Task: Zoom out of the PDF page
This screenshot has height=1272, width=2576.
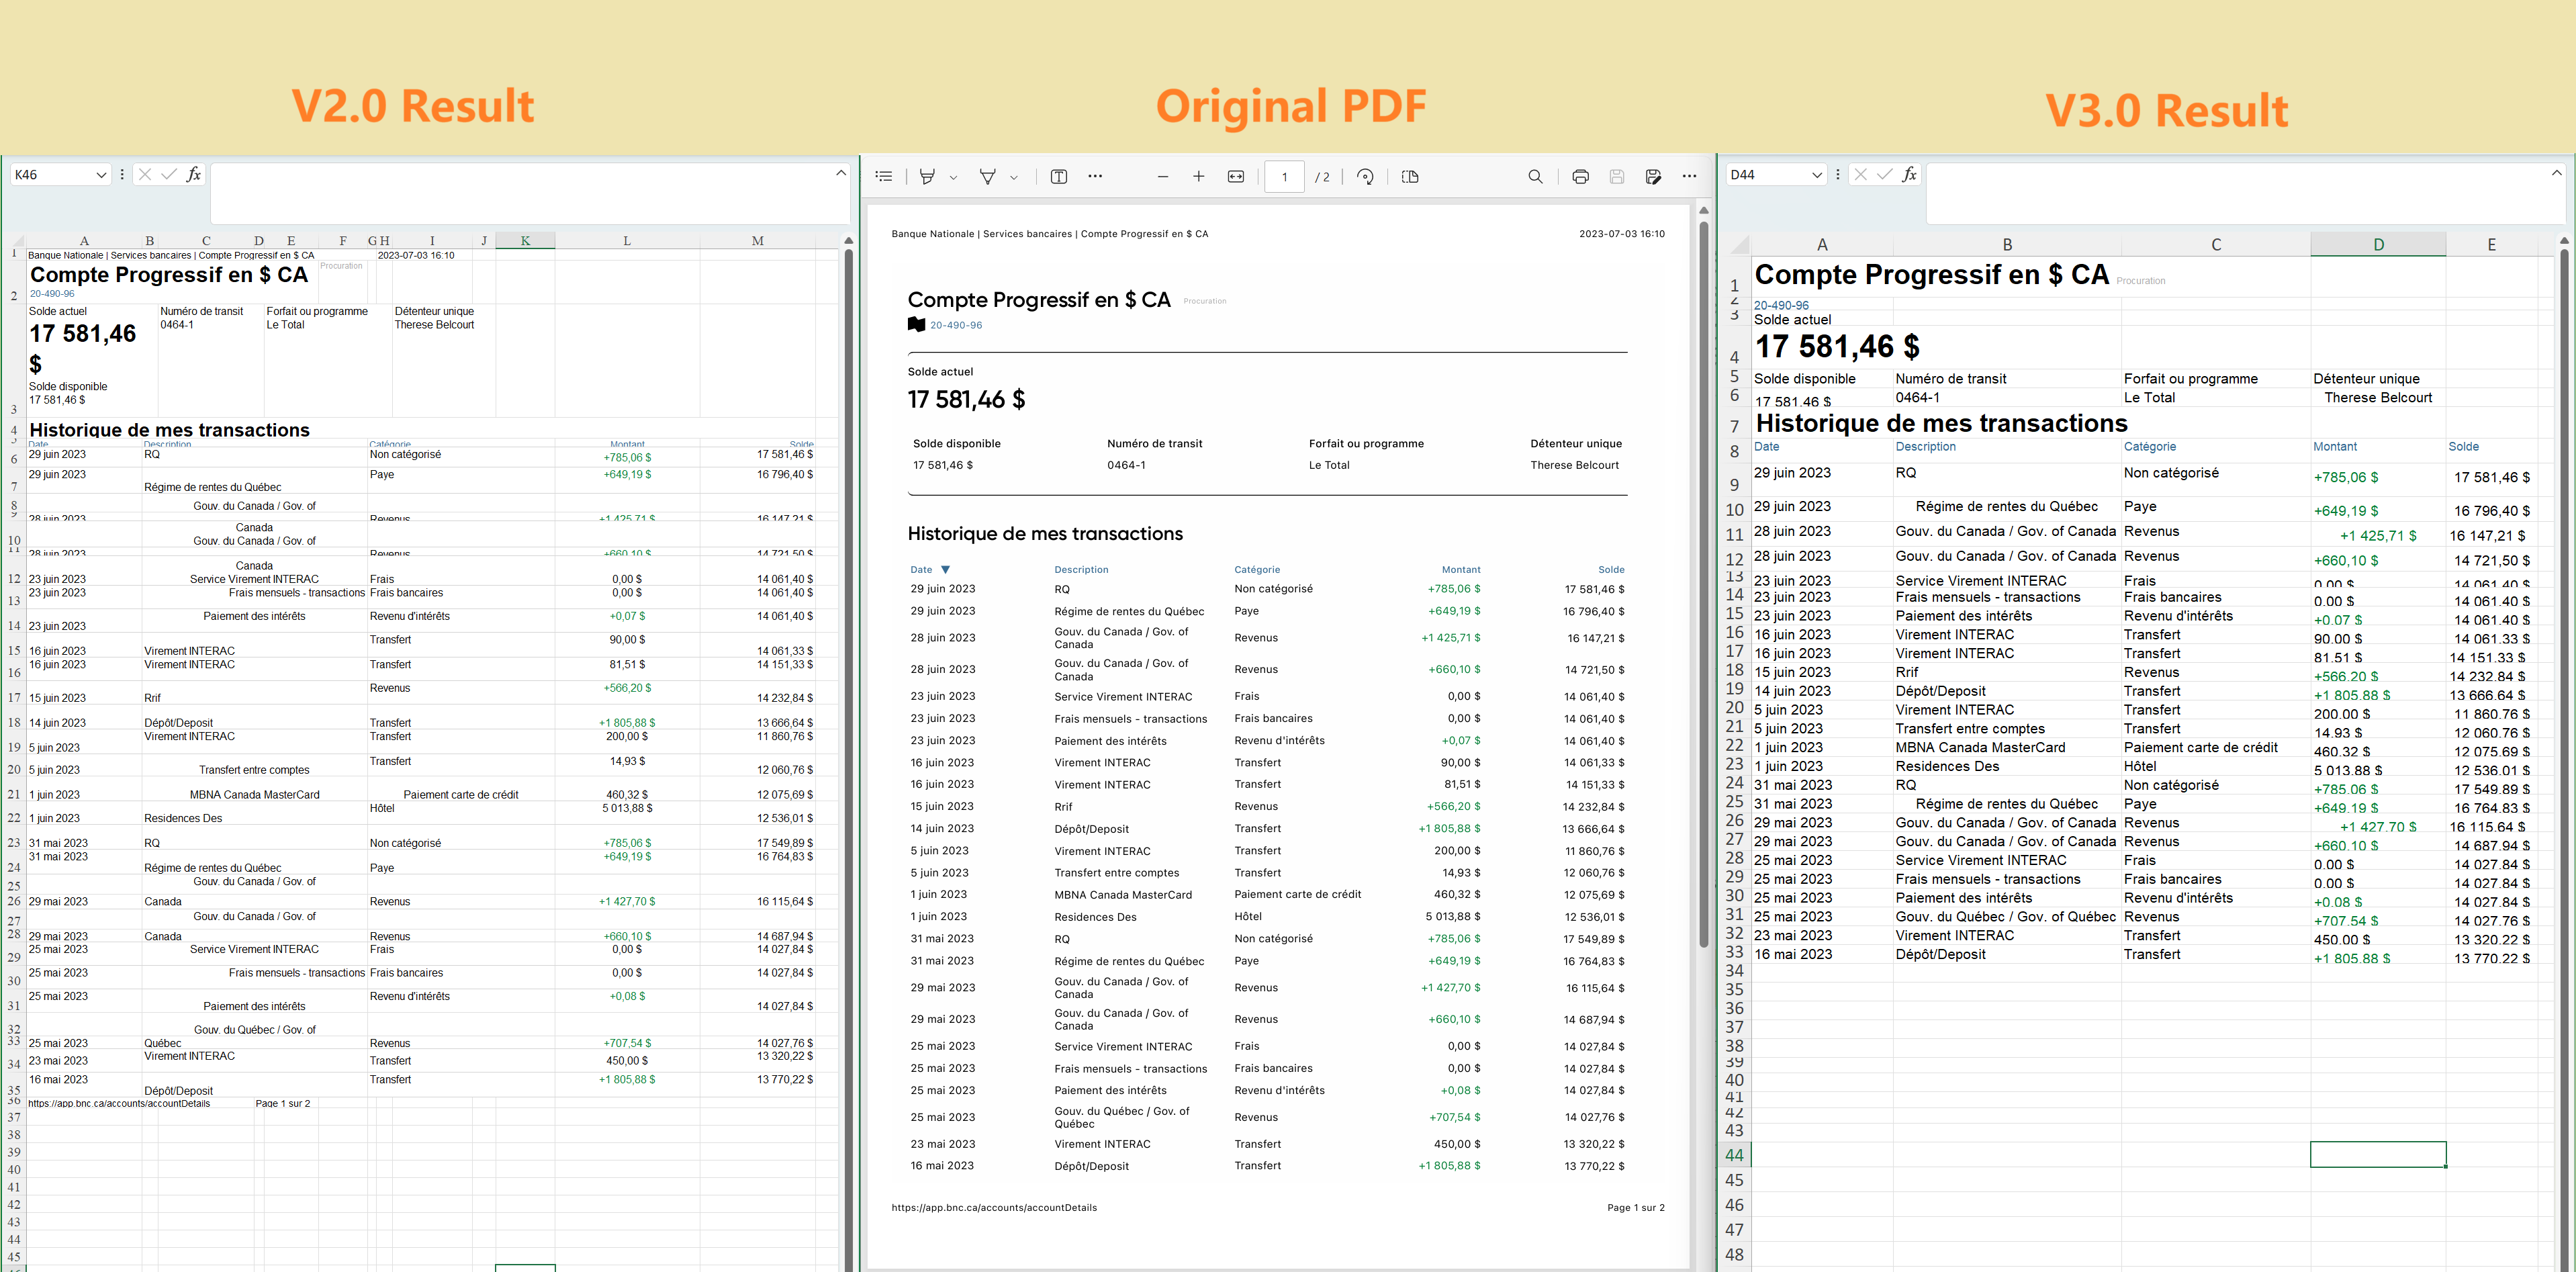Action: (x=1163, y=176)
